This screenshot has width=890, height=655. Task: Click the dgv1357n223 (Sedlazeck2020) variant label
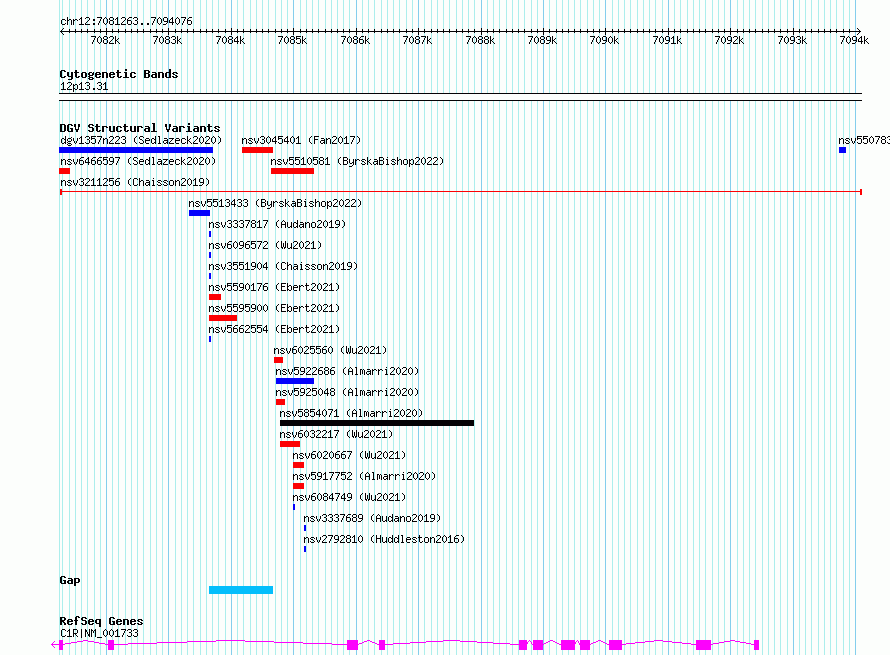(x=141, y=140)
